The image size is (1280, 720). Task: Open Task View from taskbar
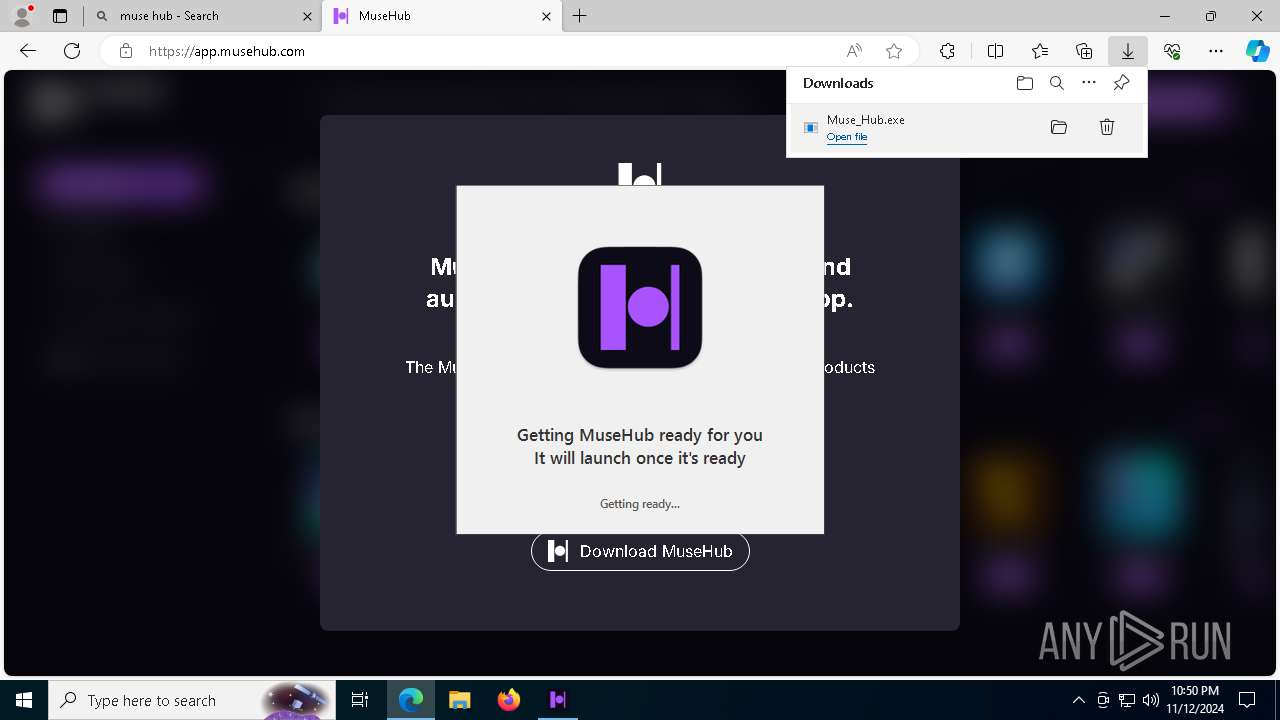pos(360,700)
